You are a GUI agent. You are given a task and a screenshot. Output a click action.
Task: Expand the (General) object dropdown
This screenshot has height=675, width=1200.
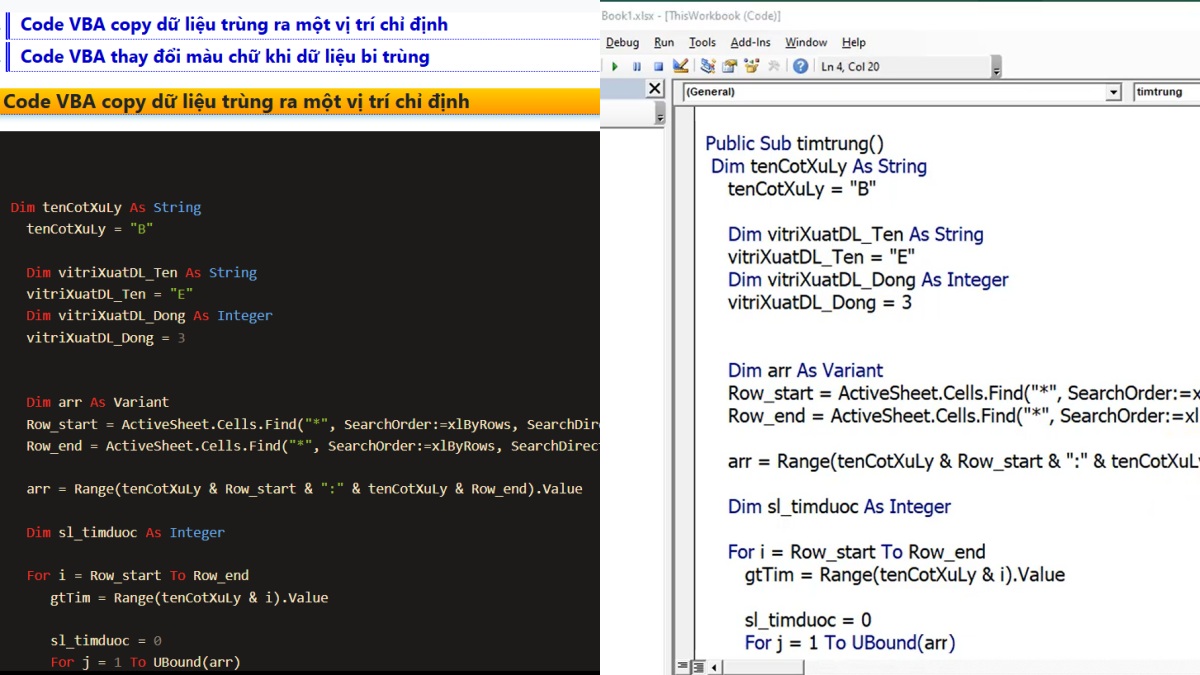click(x=1114, y=92)
